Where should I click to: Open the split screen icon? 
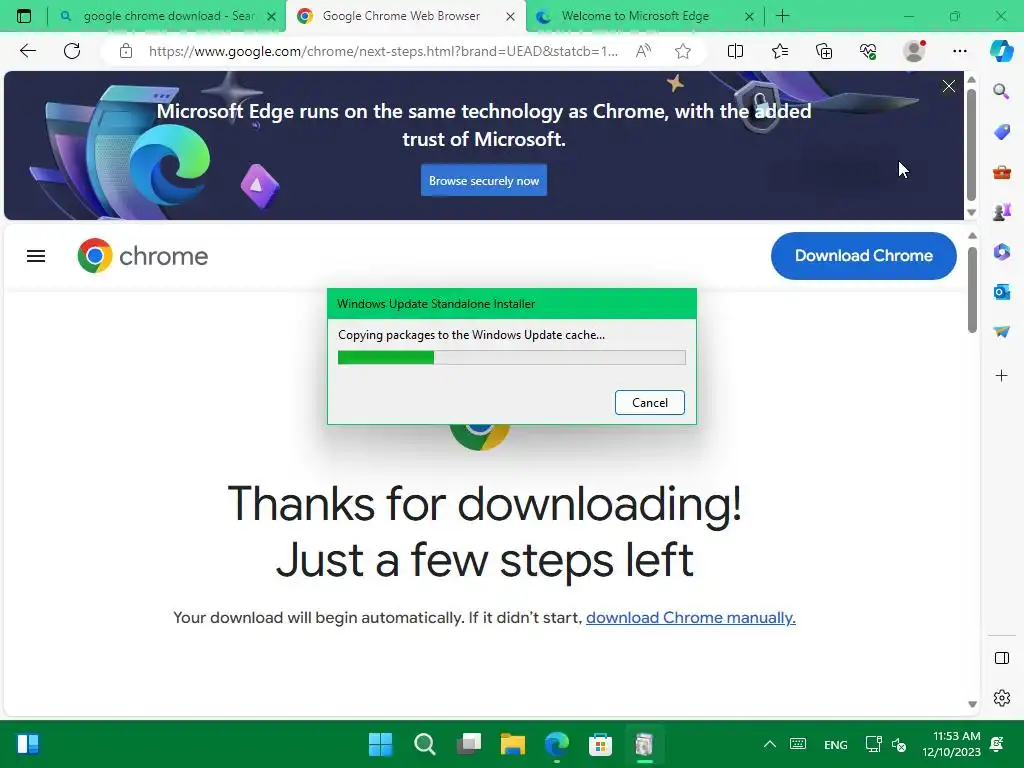(735, 51)
